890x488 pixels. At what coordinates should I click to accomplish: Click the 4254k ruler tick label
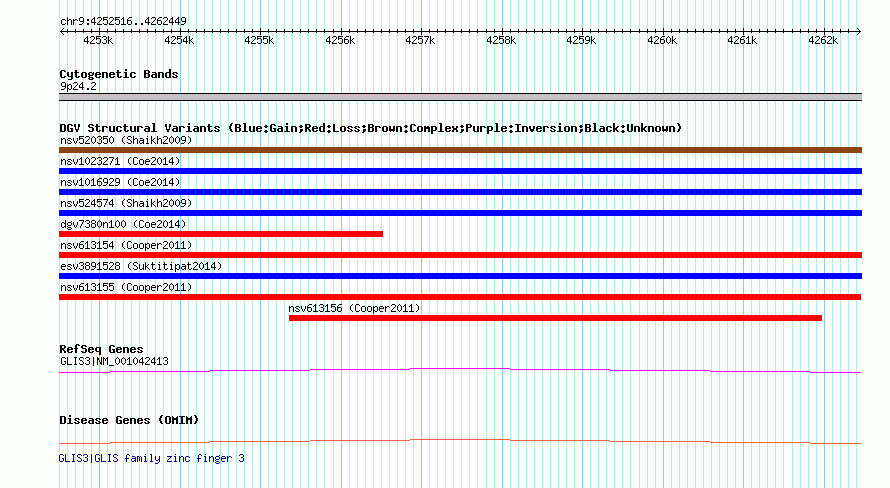coord(179,40)
